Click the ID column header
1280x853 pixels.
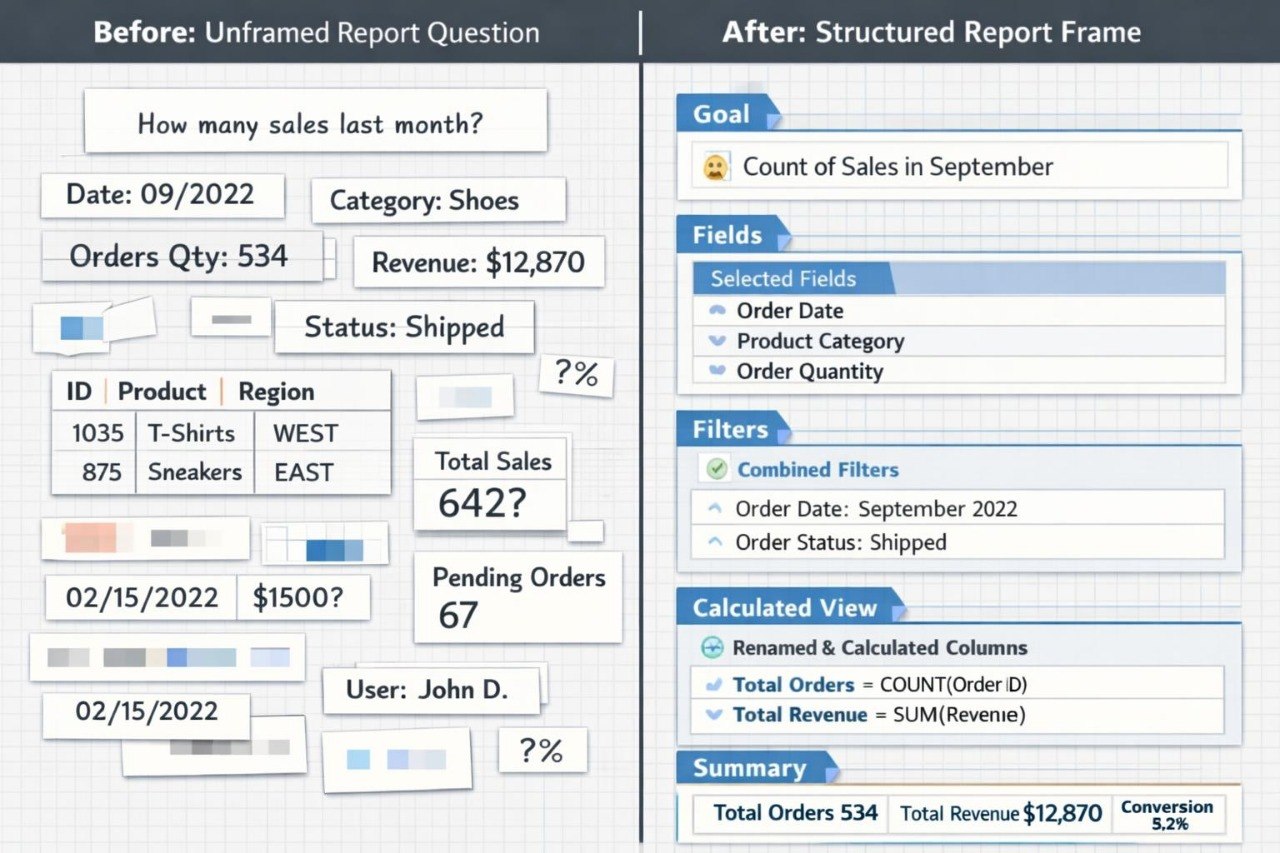pos(79,391)
